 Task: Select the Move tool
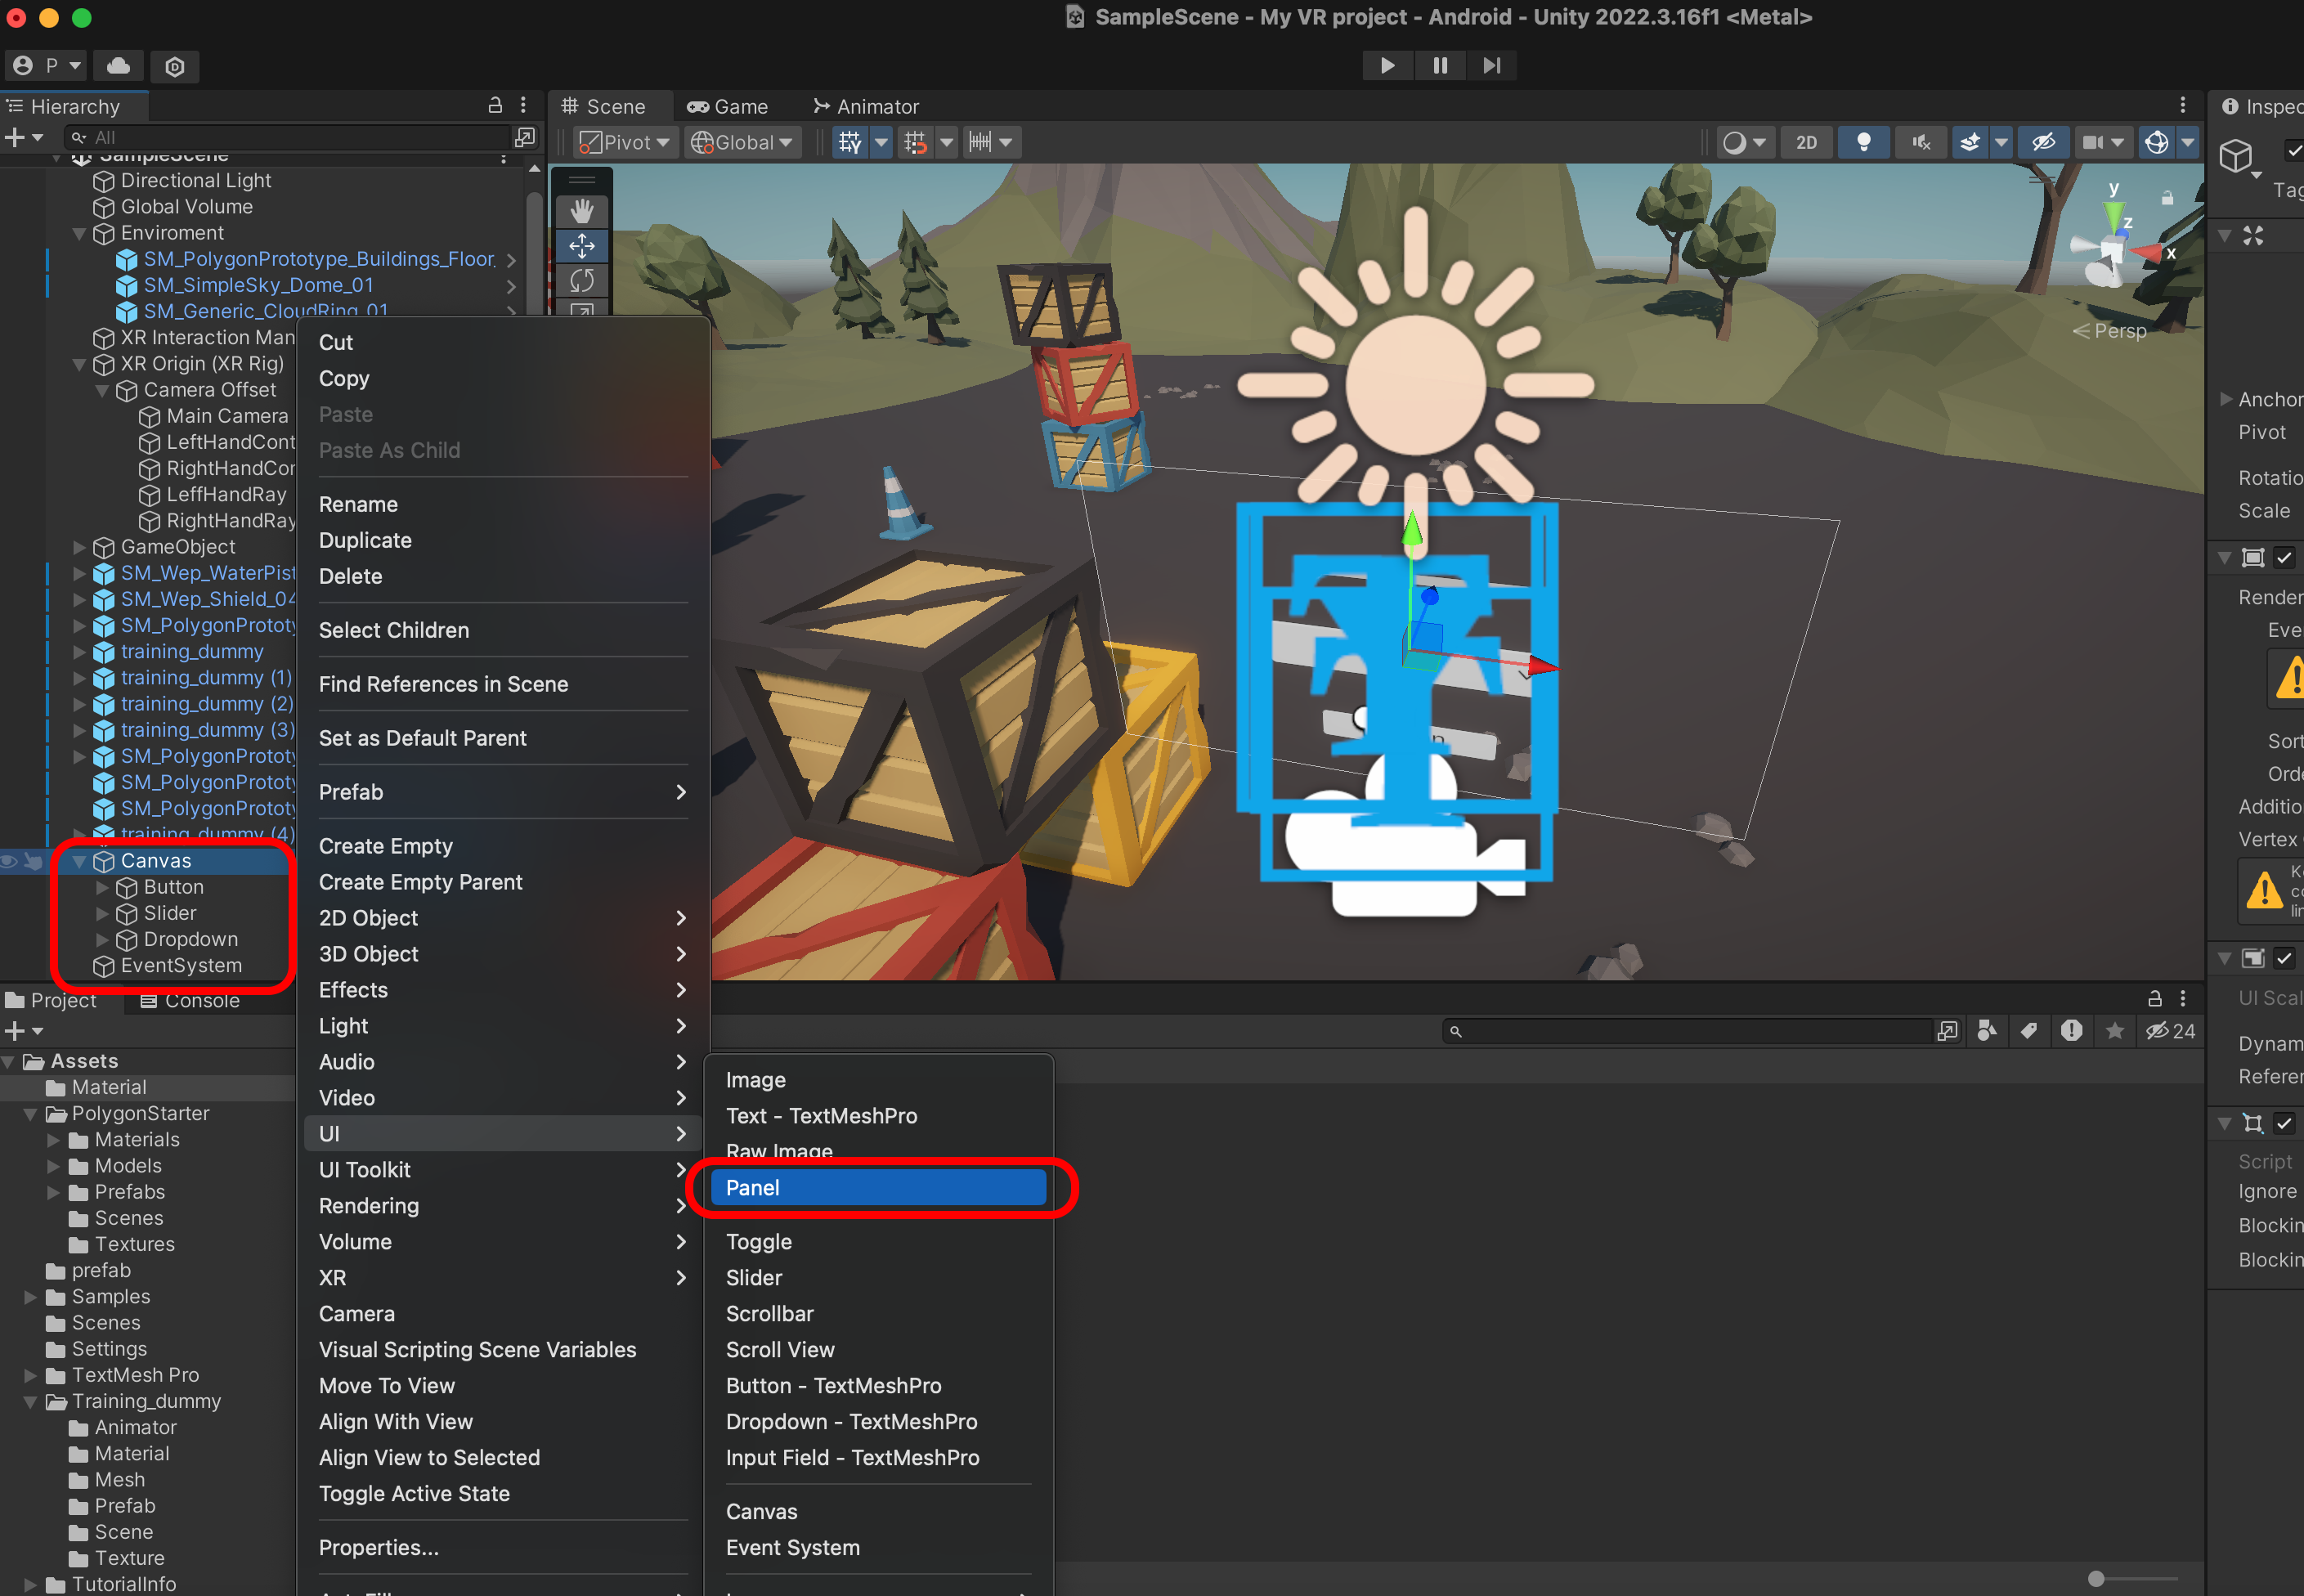tap(582, 246)
